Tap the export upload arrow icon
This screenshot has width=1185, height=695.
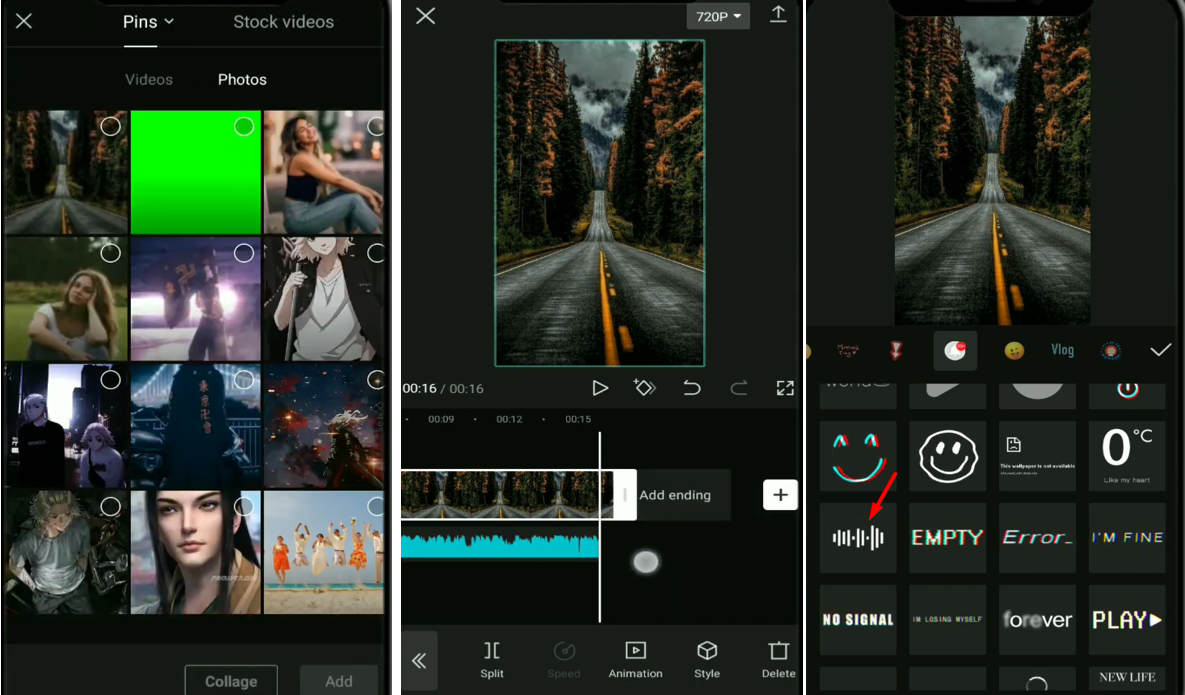(778, 14)
